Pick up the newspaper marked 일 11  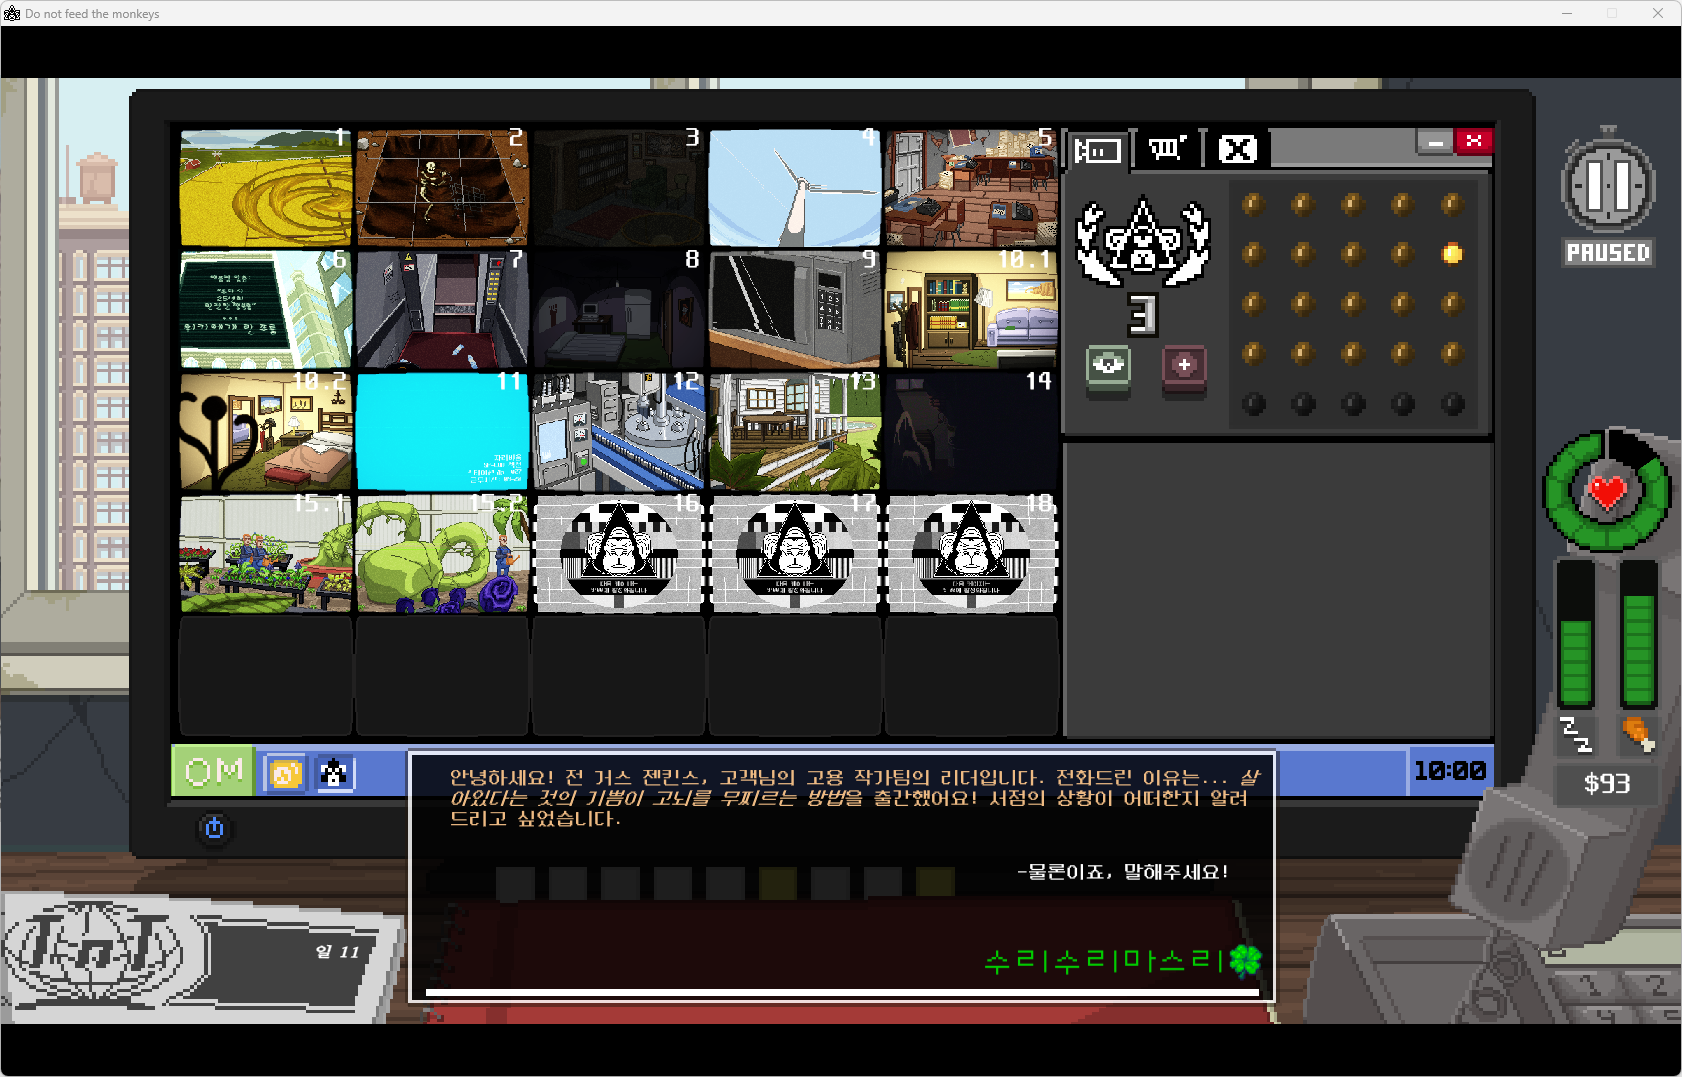click(x=200, y=956)
